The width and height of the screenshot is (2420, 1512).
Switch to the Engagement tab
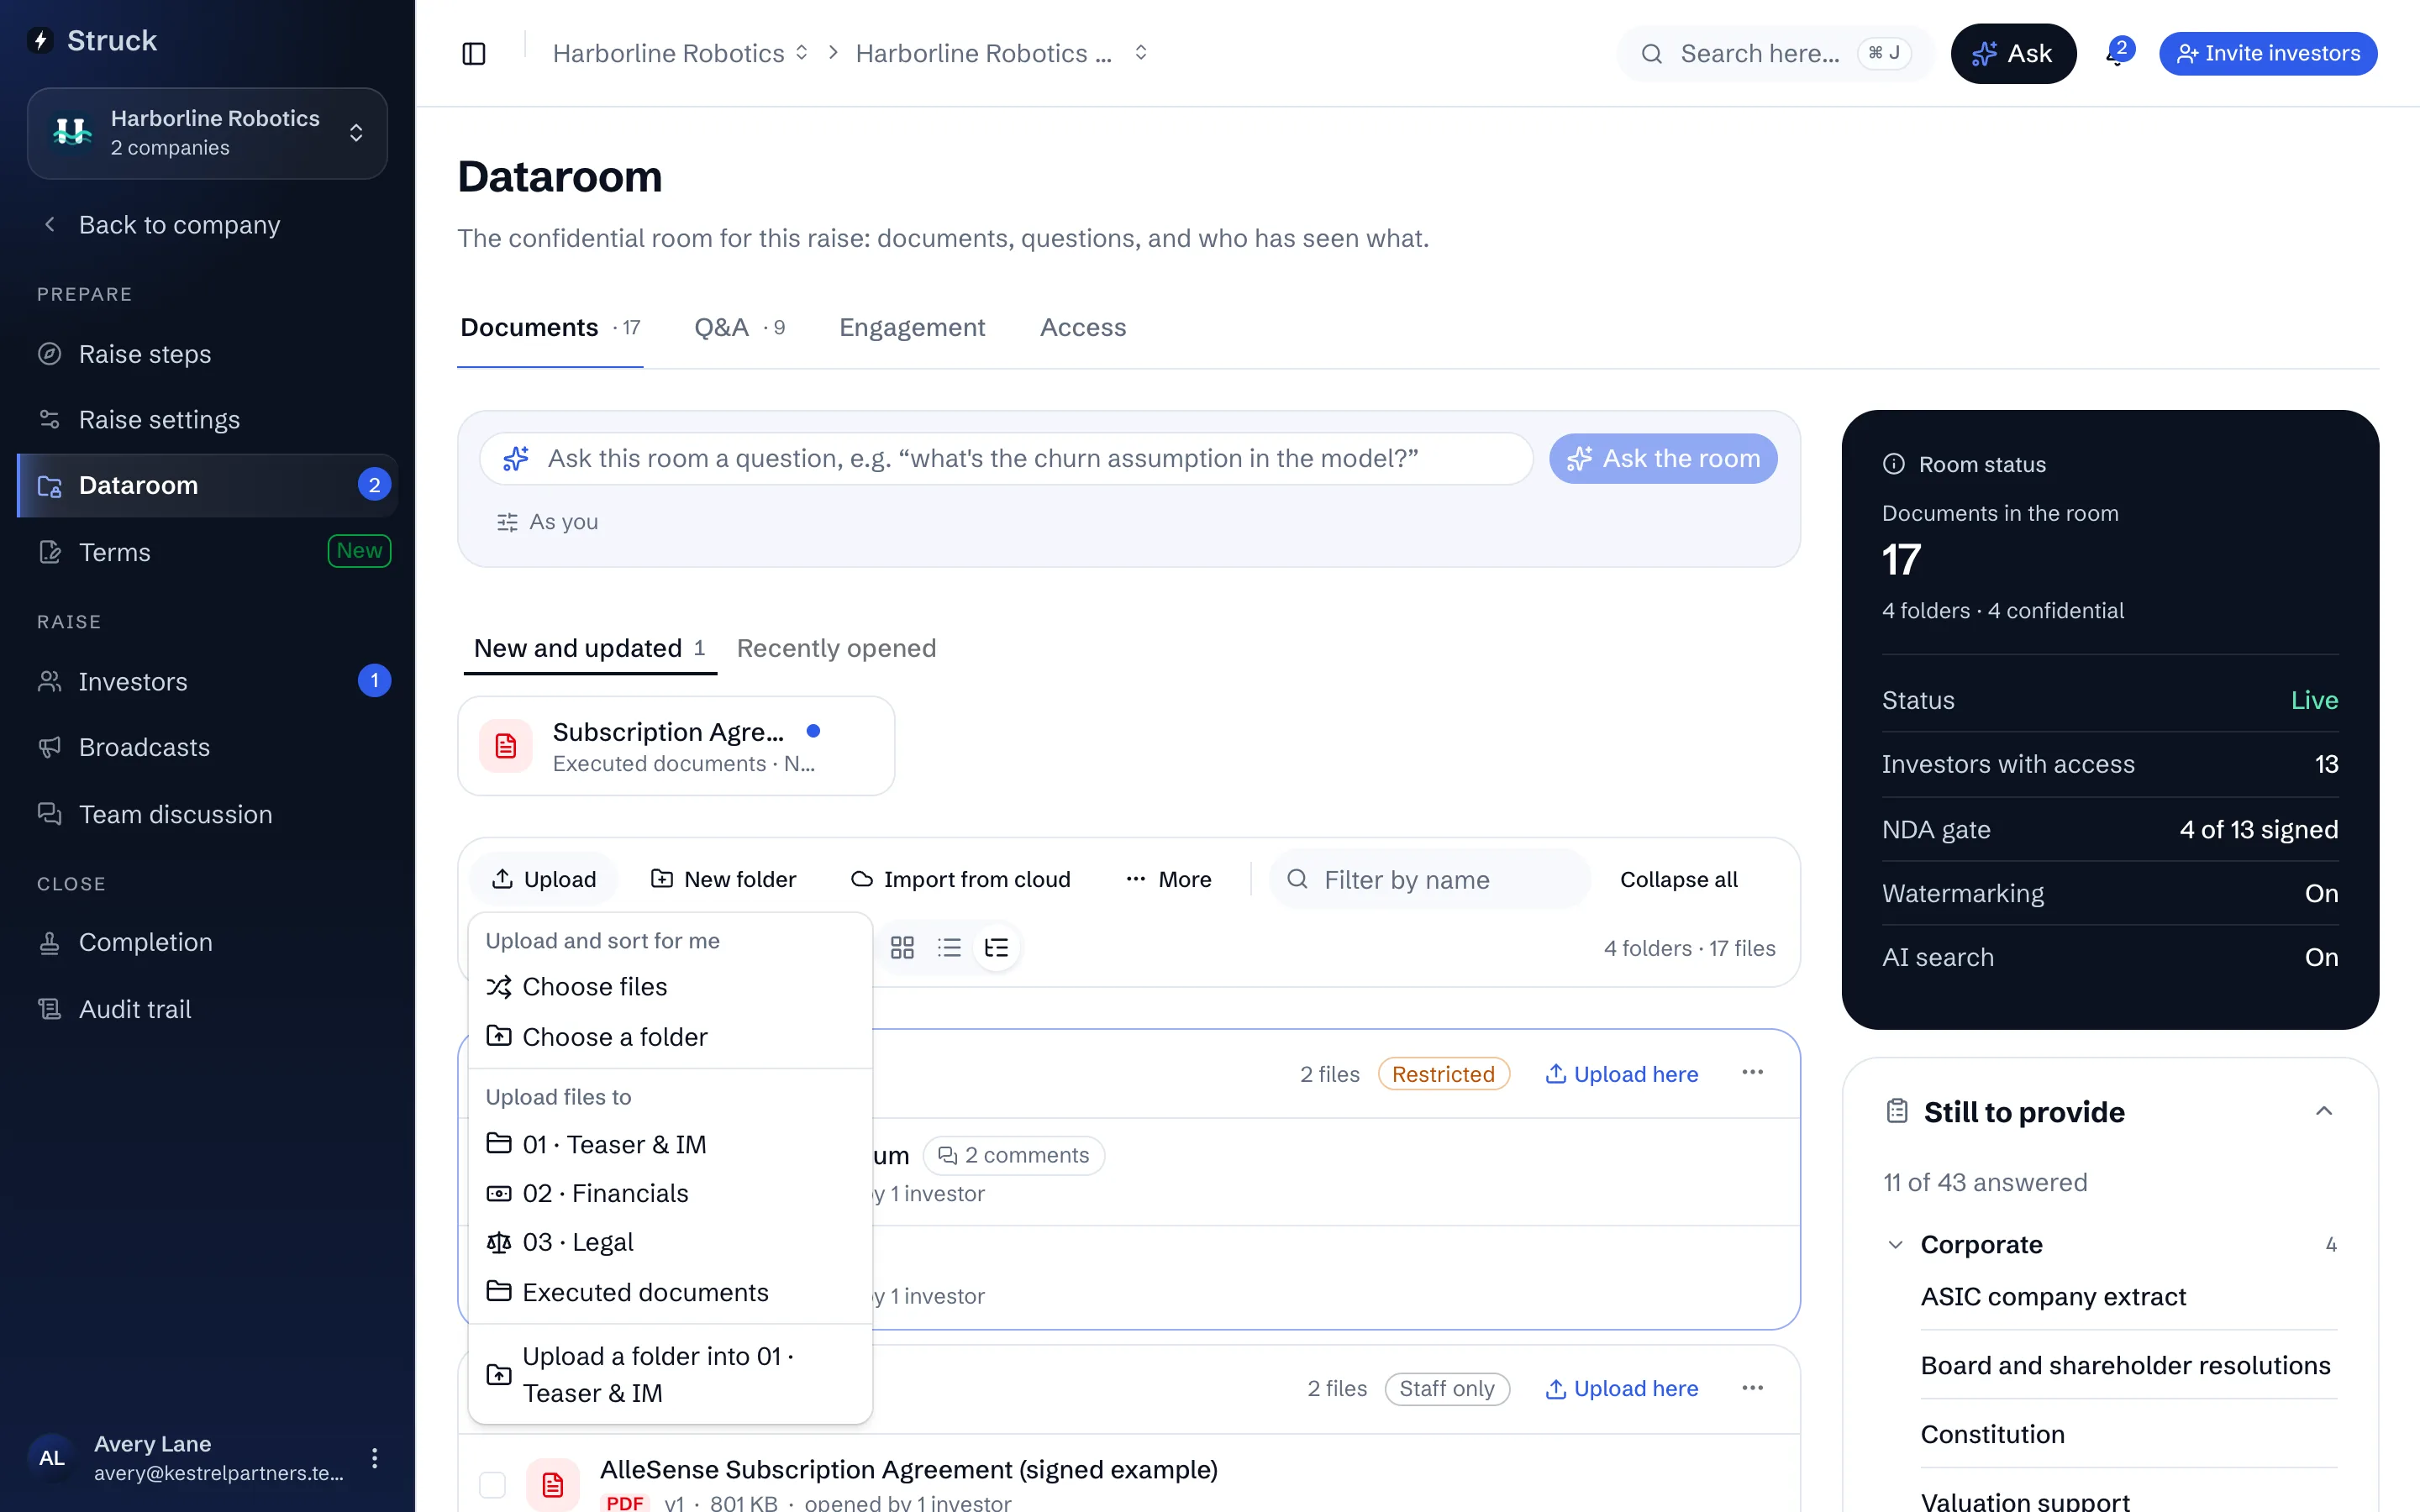[912, 327]
